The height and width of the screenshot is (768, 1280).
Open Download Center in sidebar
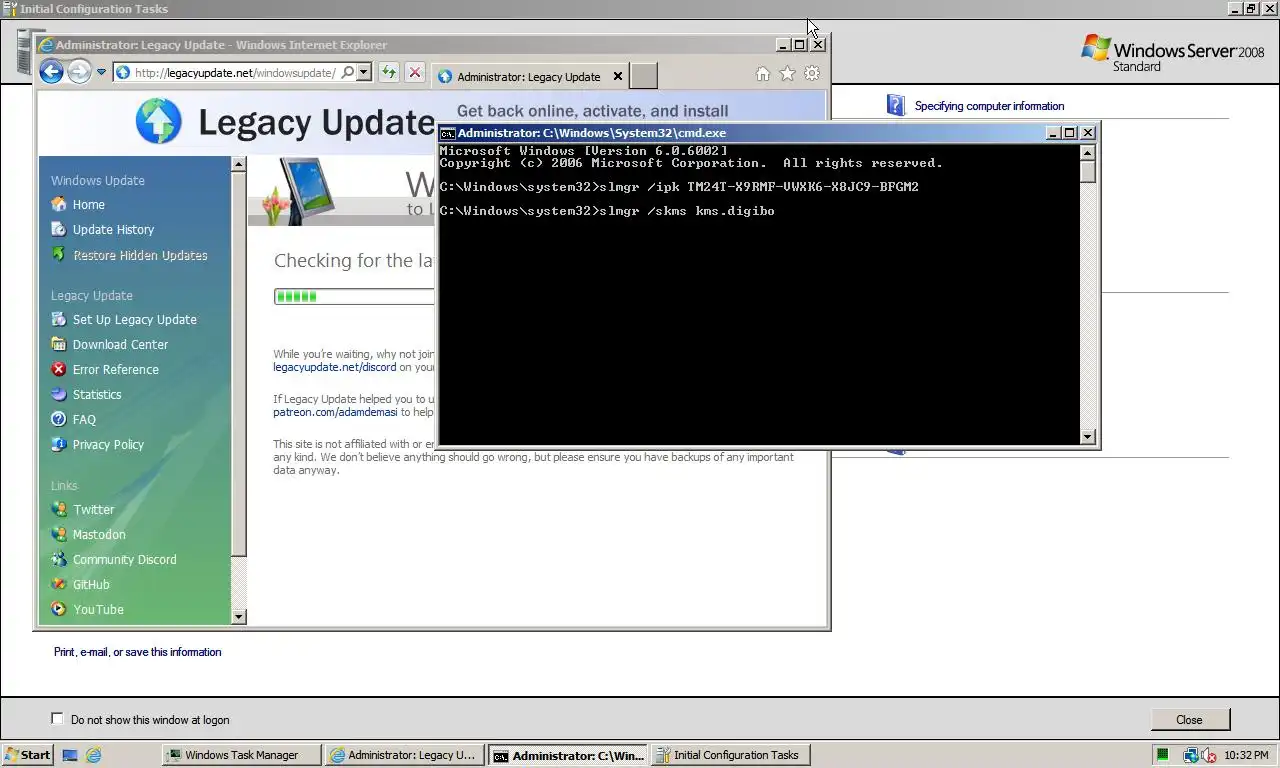(120, 344)
